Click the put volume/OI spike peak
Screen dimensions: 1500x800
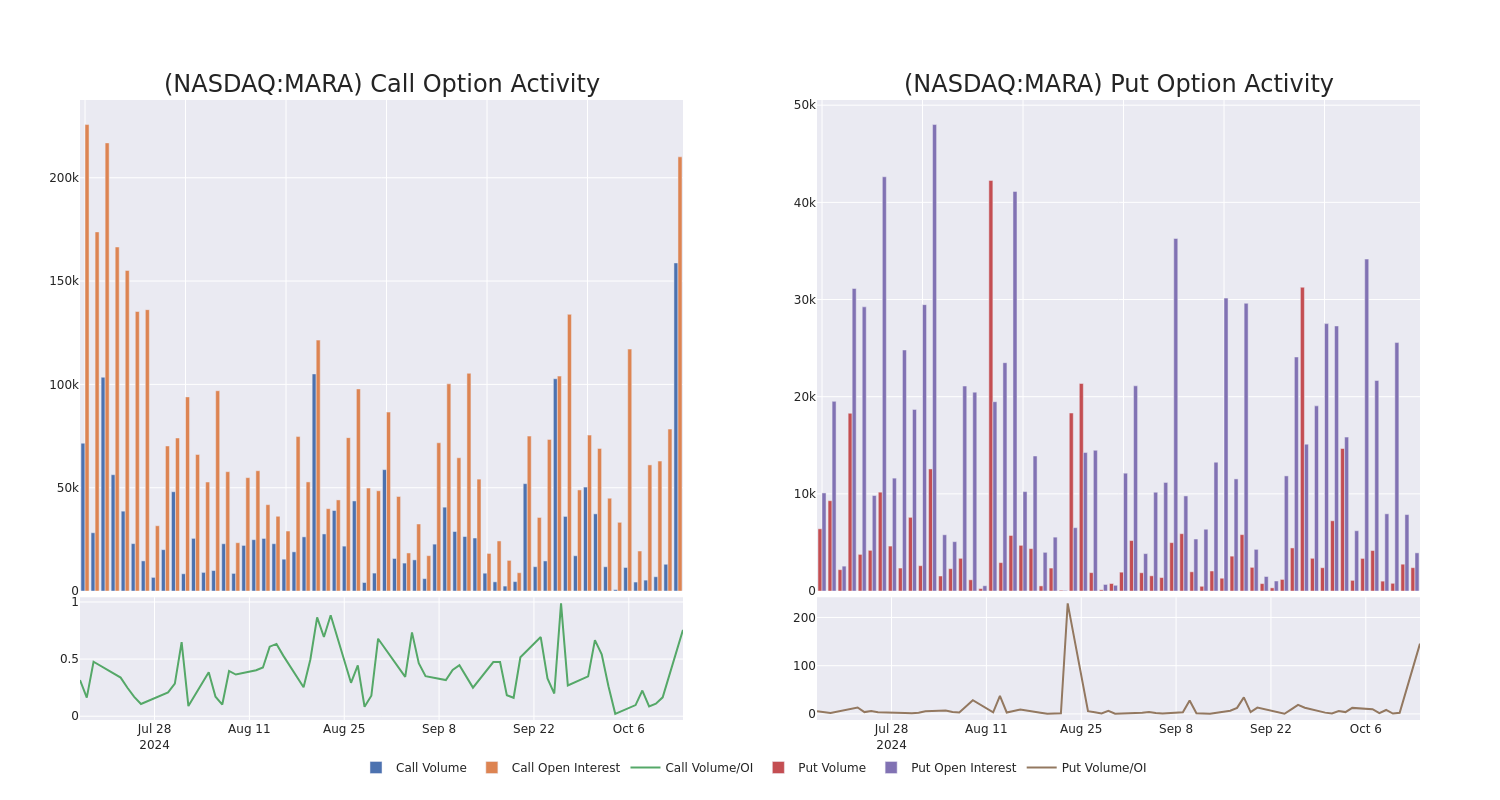pyautogui.click(x=1067, y=603)
